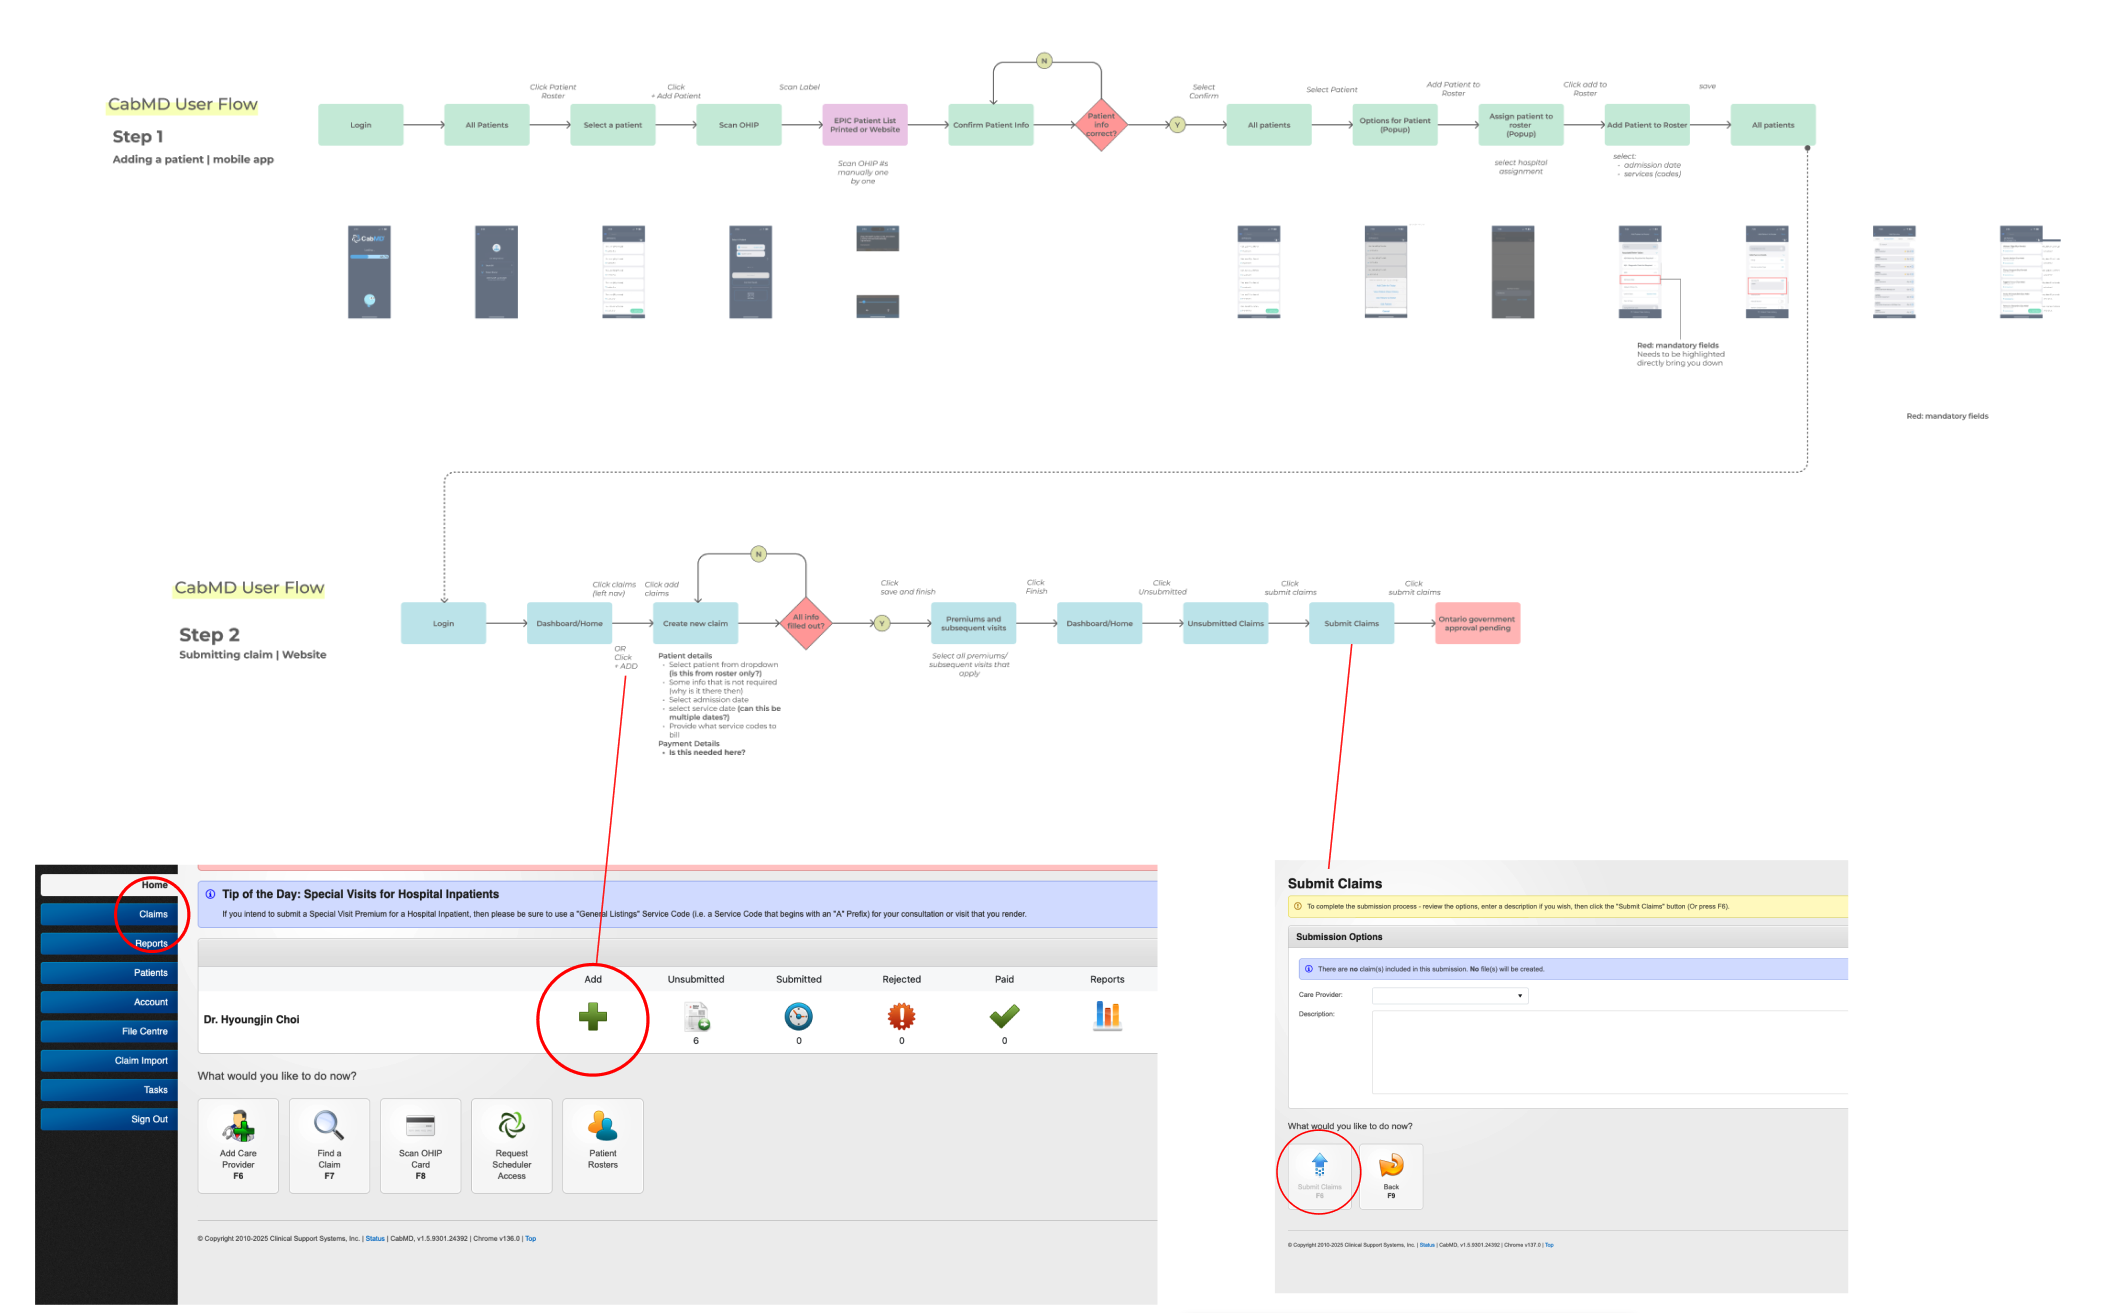Click the green Add claim plus icon
The width and height of the screenshot is (2113, 1313).
(593, 1018)
